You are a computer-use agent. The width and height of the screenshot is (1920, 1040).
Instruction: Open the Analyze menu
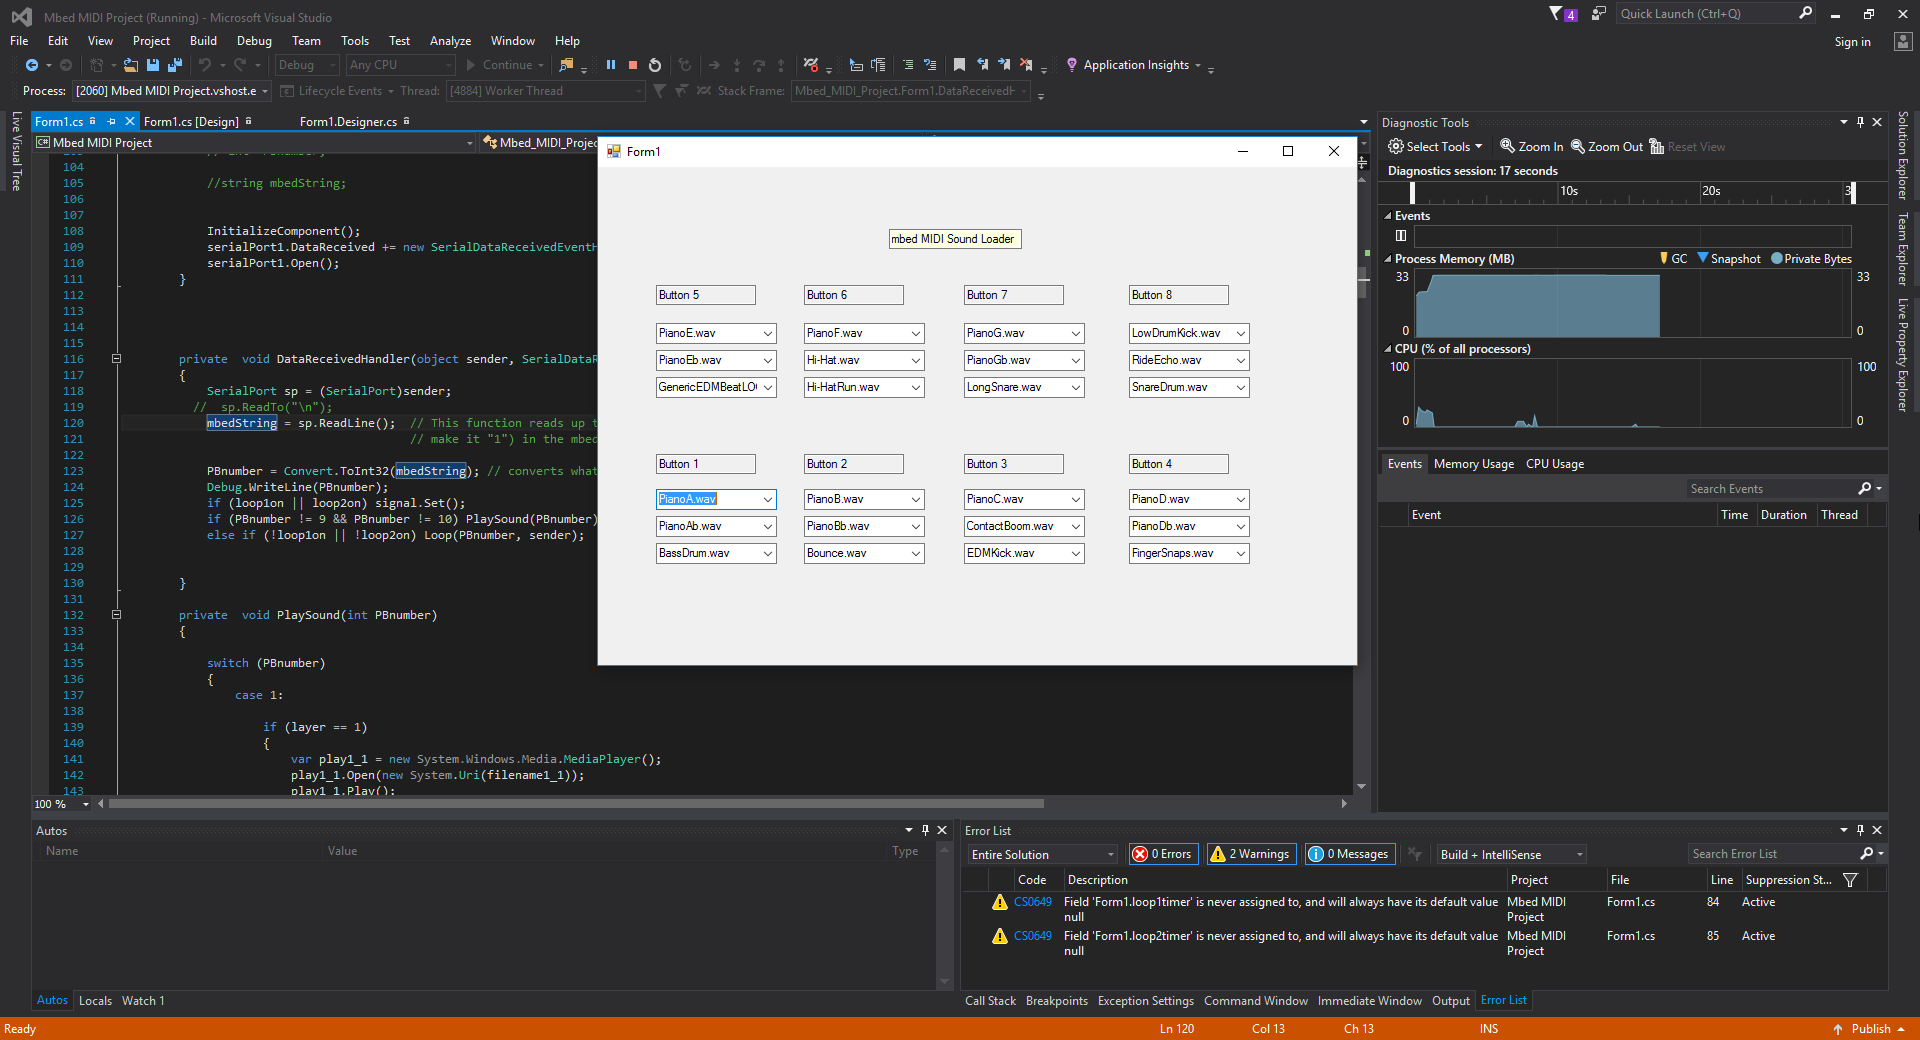[450, 41]
